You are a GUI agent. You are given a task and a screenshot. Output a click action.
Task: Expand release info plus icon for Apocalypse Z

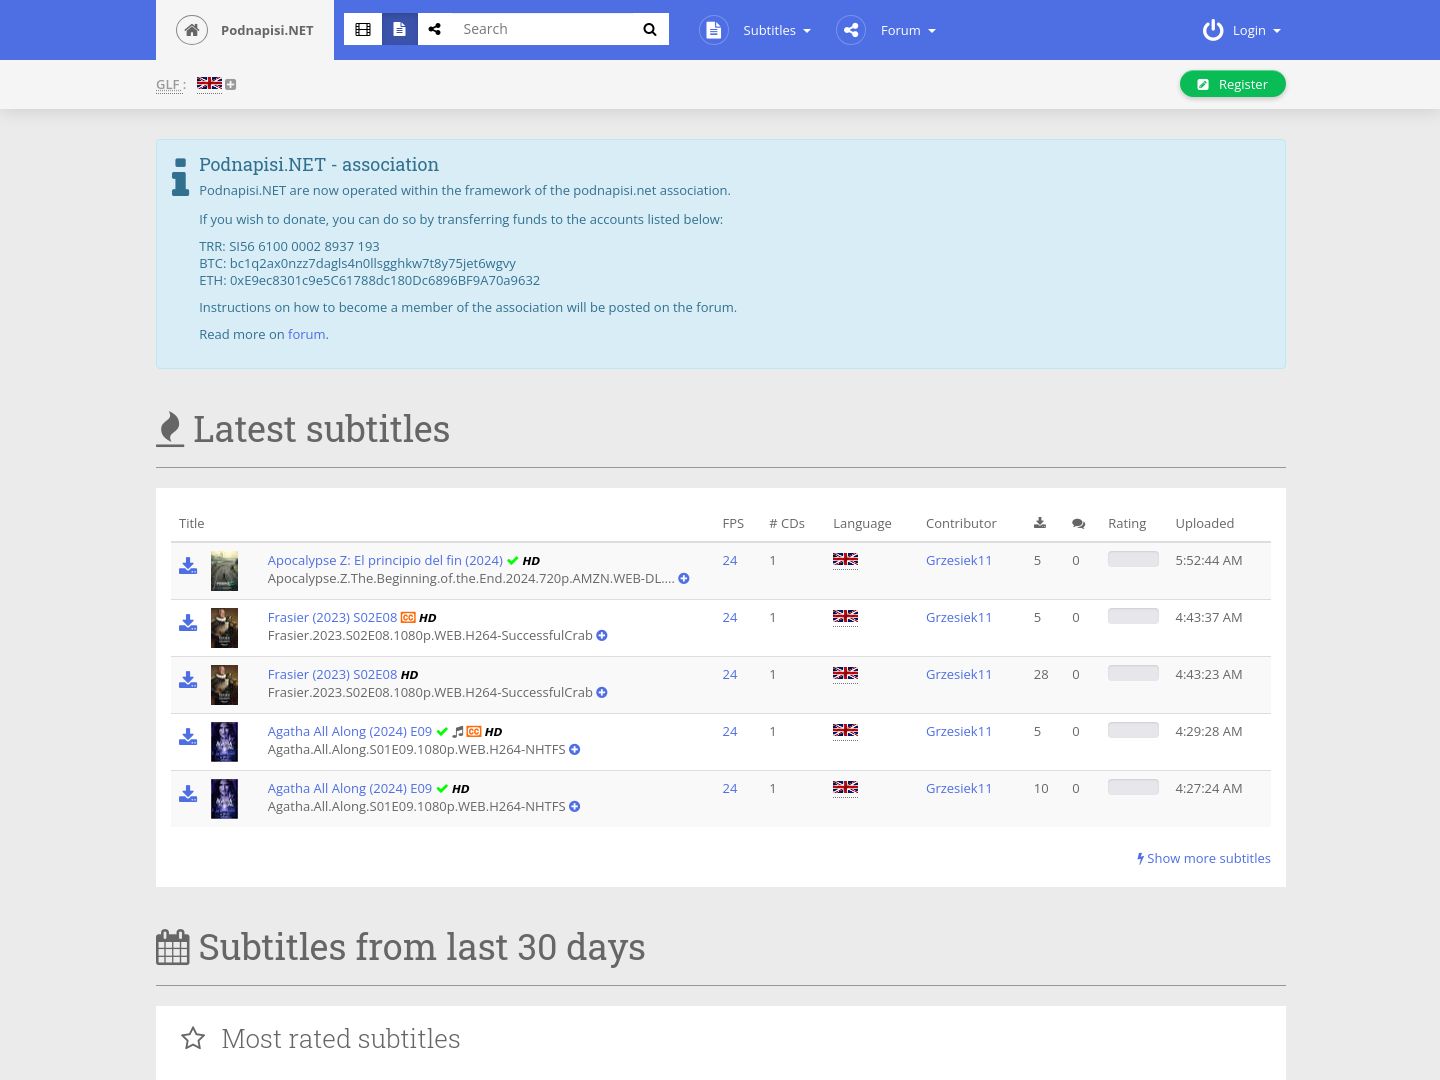point(684,578)
